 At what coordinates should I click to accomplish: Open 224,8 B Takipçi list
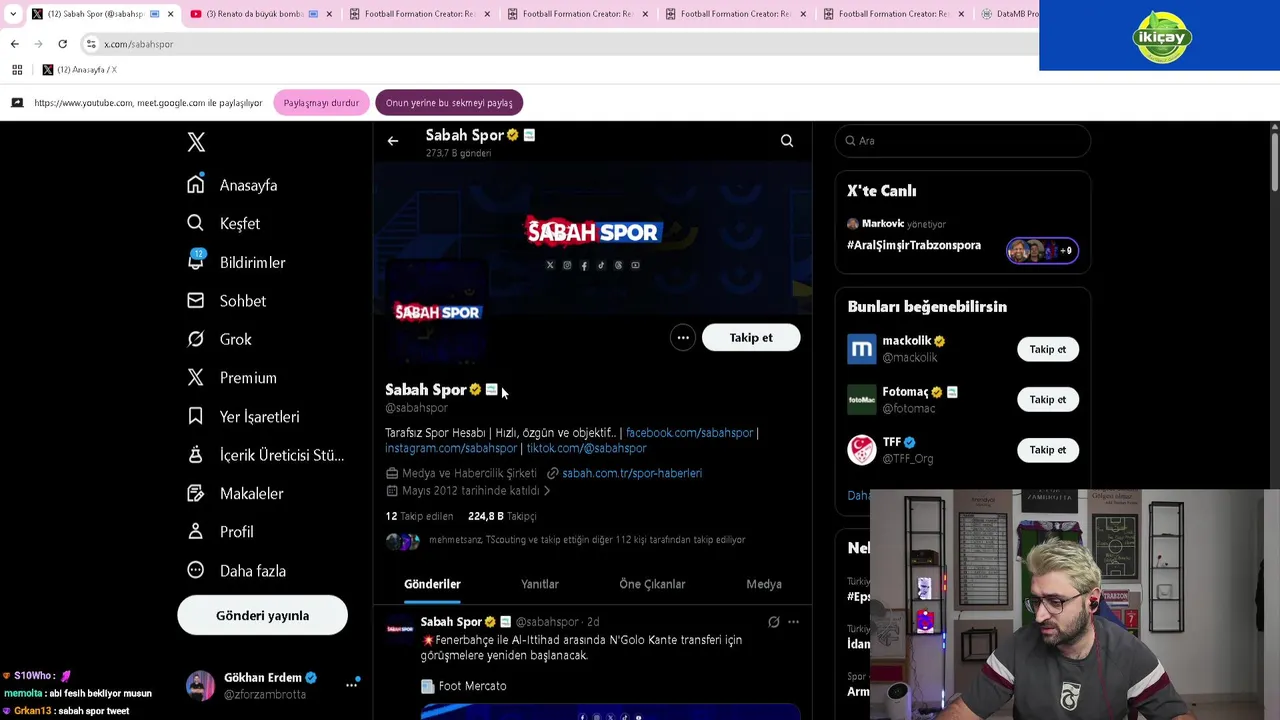click(x=502, y=516)
